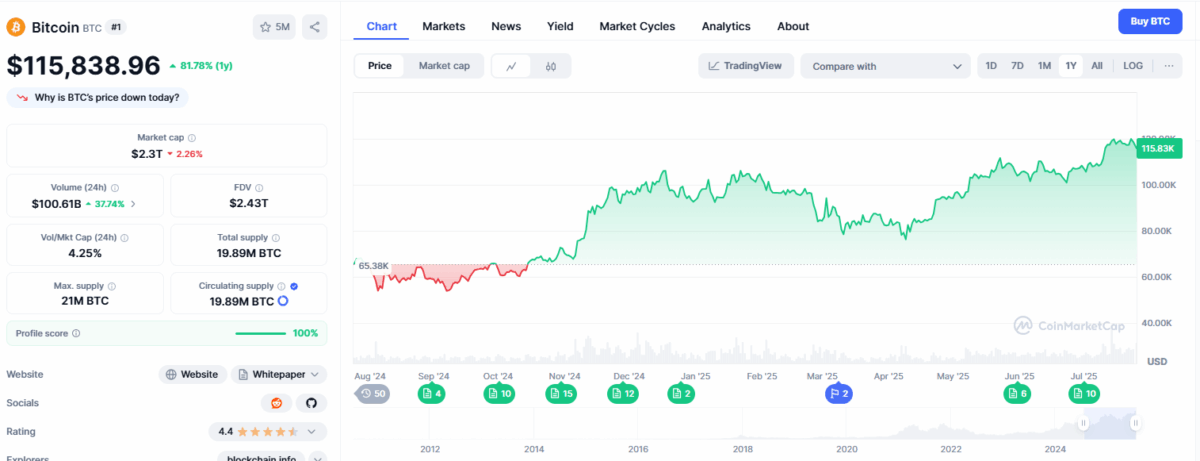This screenshot has height=461, width=1200.
Task: Open Oct '24 news marker 10
Action: tap(499, 394)
